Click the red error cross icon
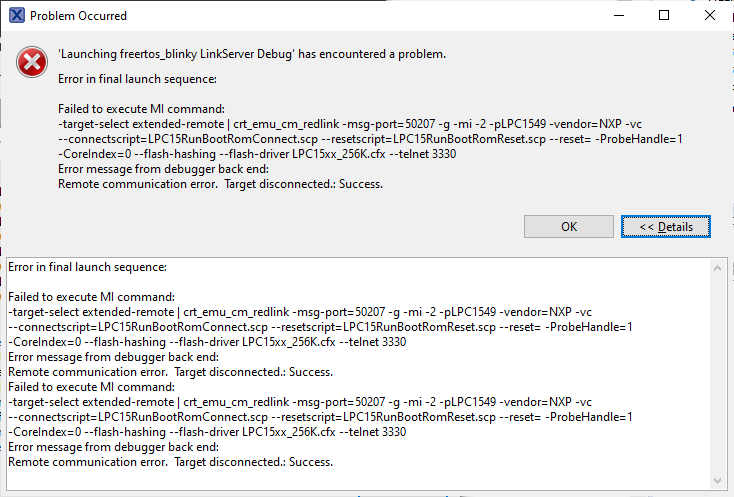The image size is (734, 497). [32, 62]
